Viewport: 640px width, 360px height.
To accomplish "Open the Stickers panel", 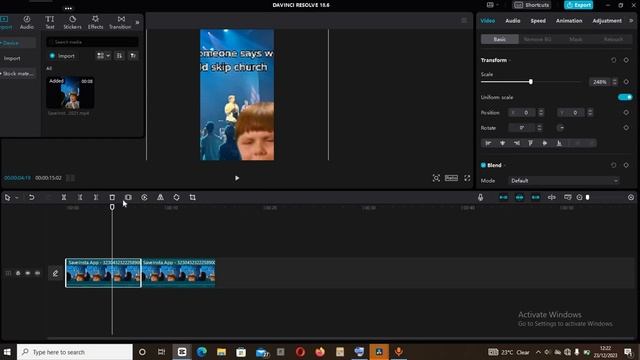I will pyautogui.click(x=73, y=22).
